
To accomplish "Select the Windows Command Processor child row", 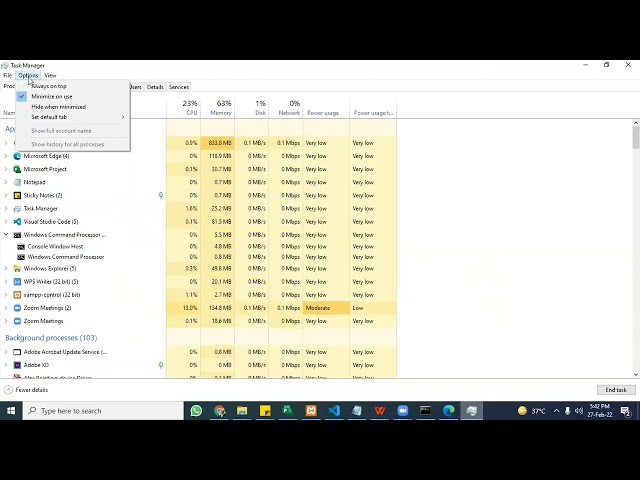I will coord(198,257).
